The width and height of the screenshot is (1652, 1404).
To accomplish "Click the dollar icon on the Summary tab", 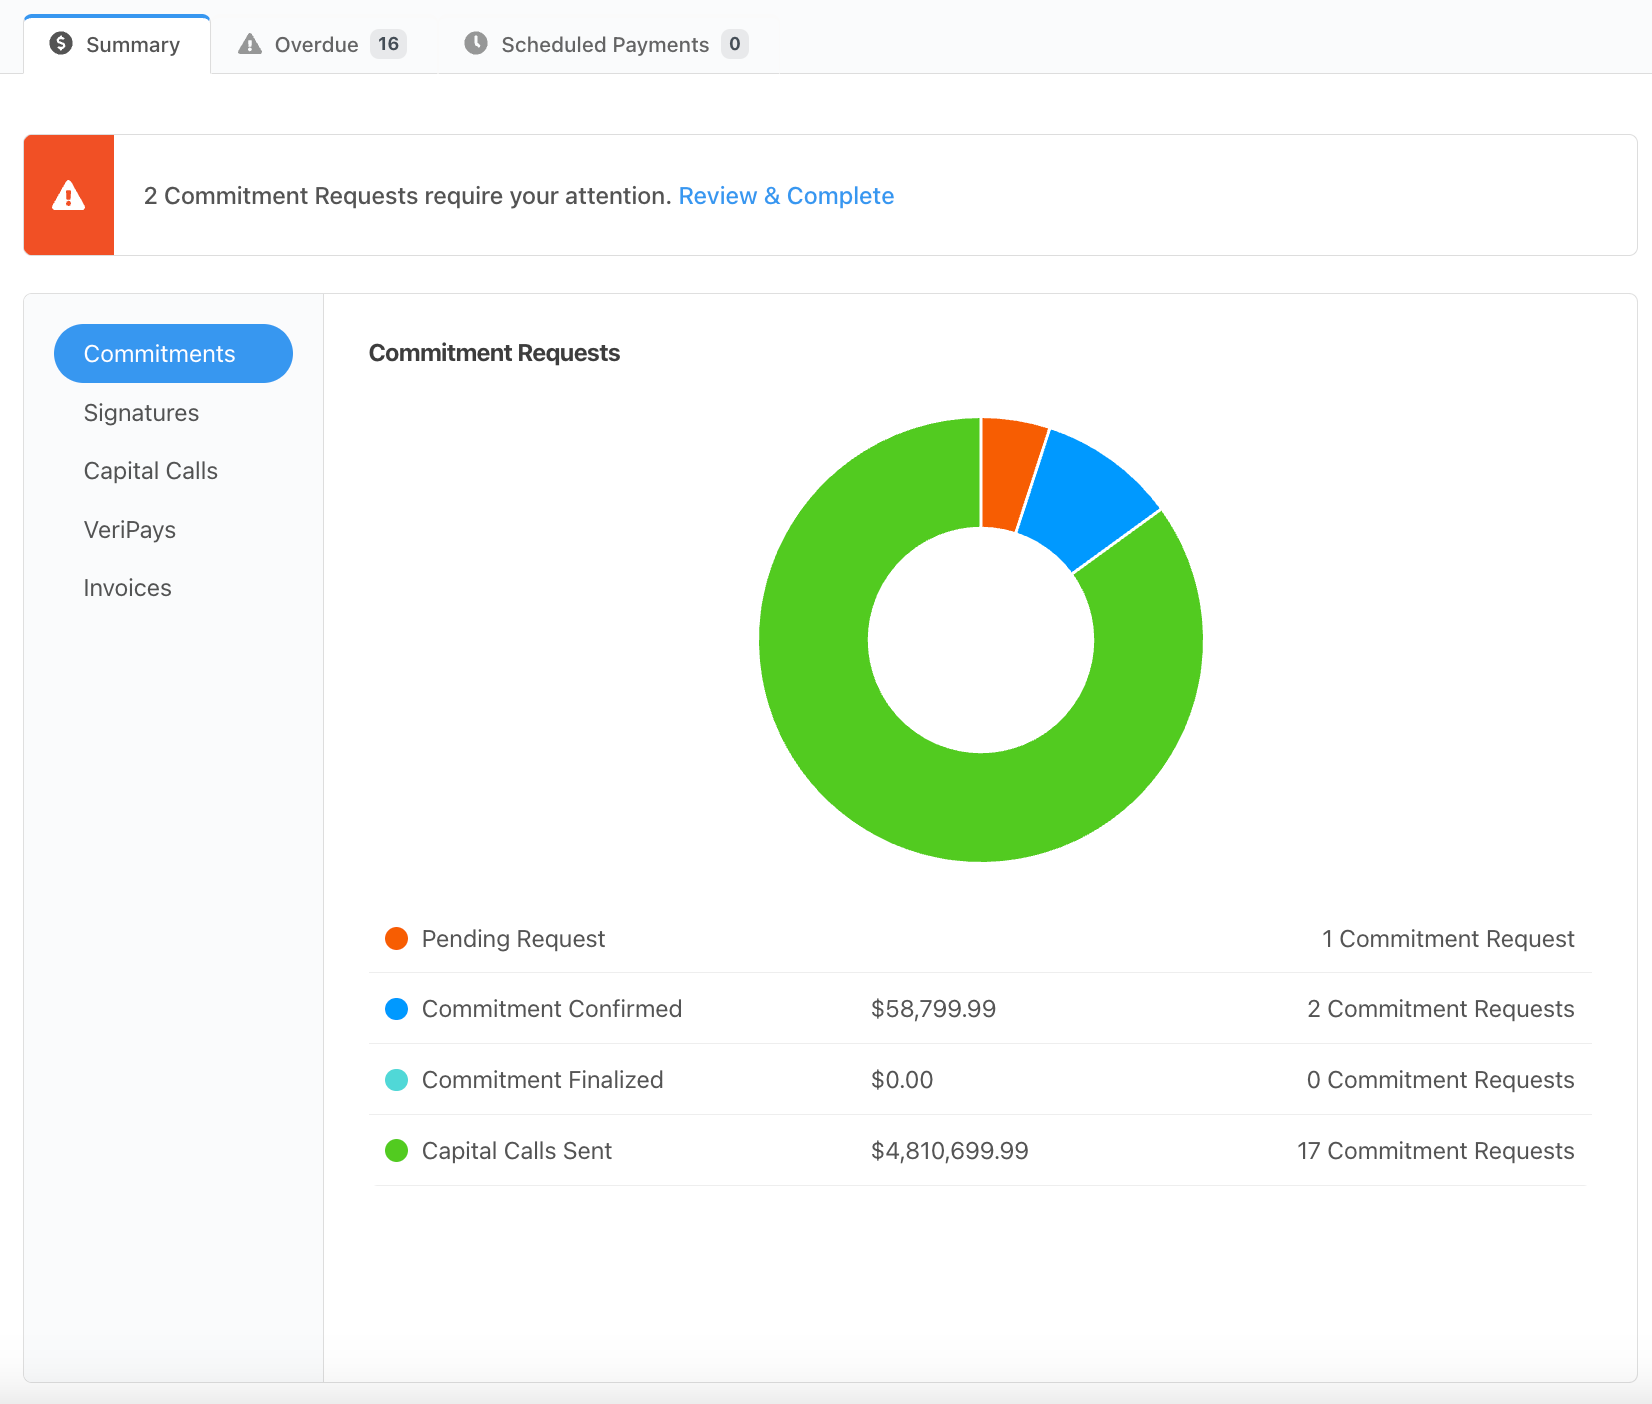I will click(59, 43).
